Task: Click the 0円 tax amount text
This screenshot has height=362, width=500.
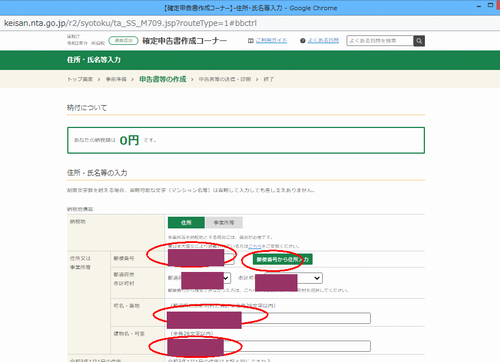Action: pyautogui.click(x=129, y=140)
